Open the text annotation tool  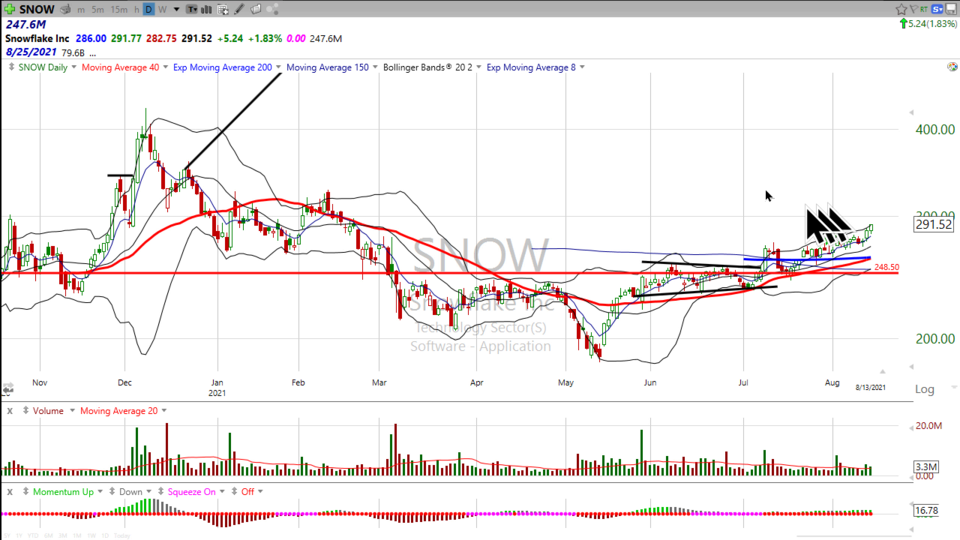191,9
